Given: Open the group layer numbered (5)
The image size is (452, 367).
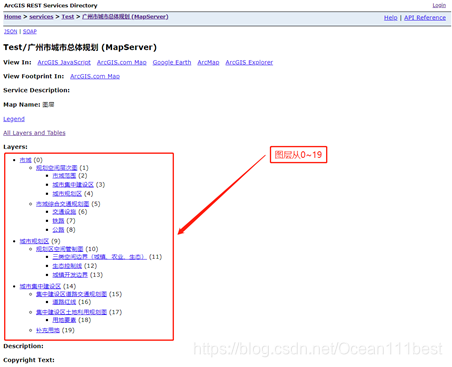Looking at the screenshot, I should (63, 204).
